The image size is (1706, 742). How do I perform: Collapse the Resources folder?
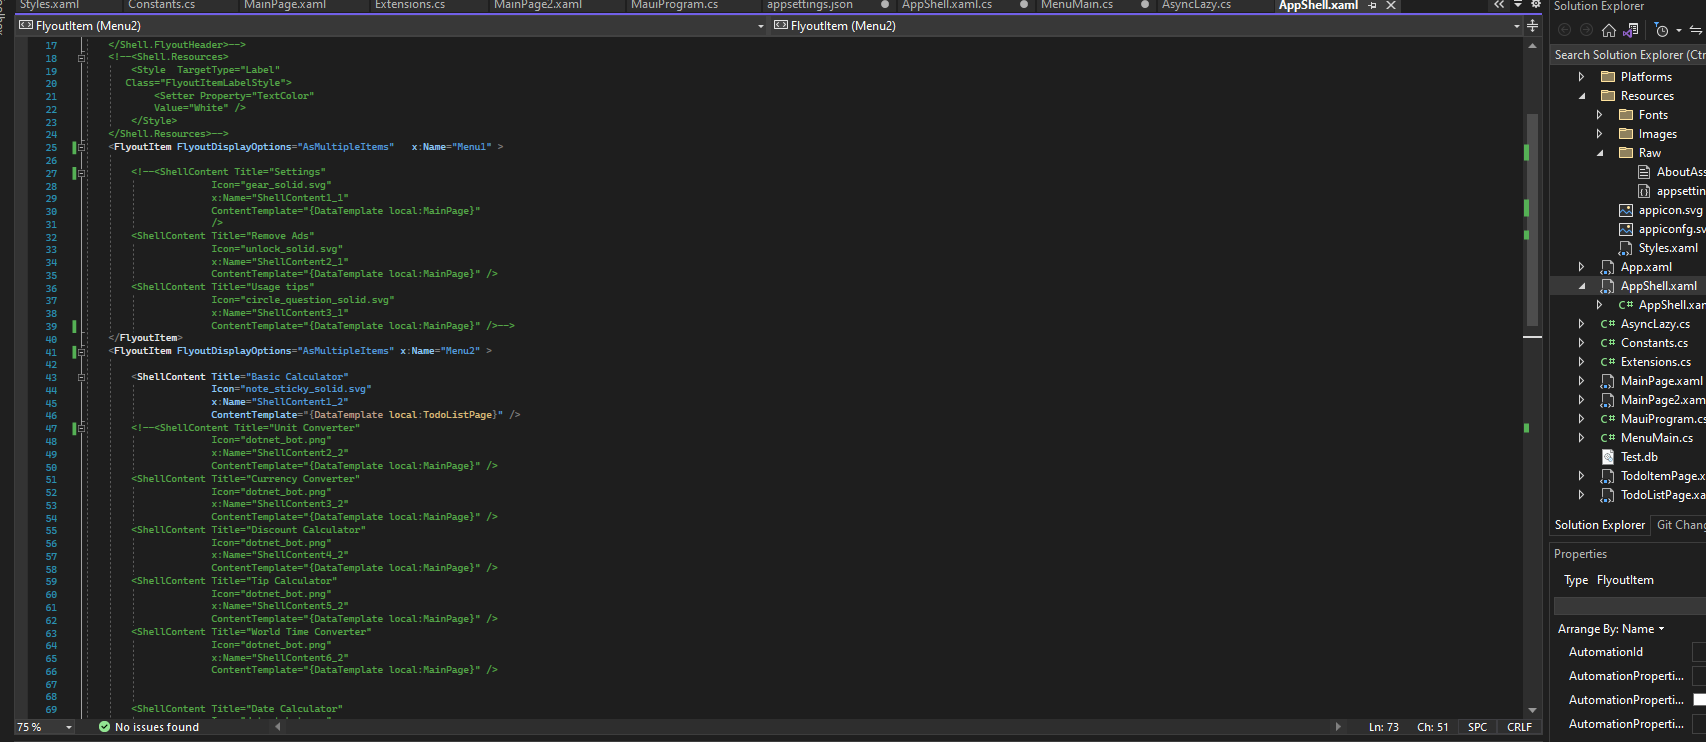point(1581,96)
